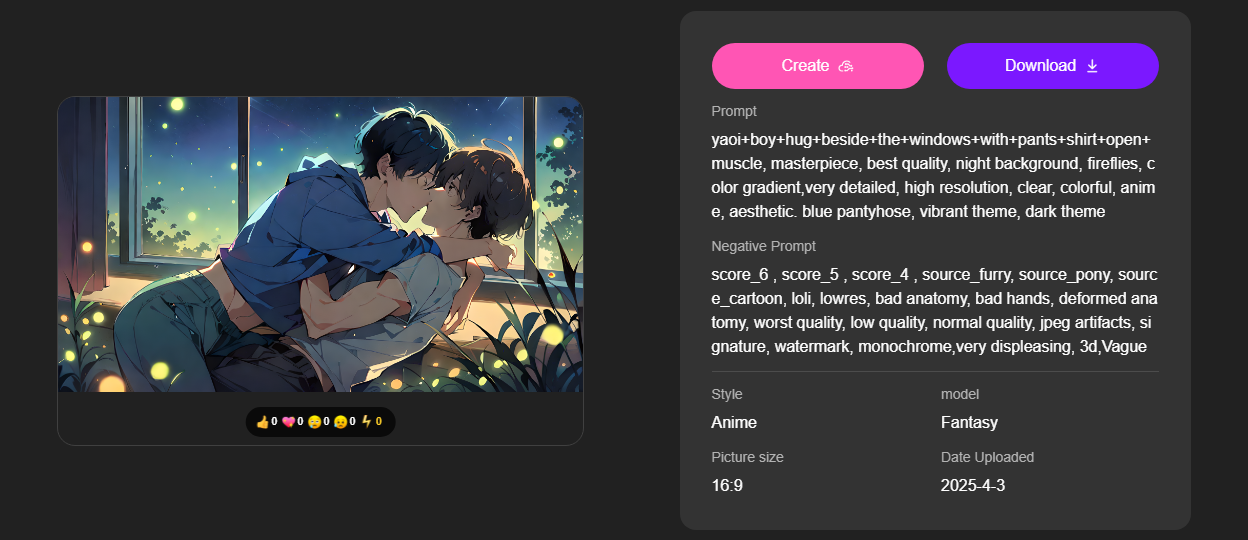1248x540 pixels.
Task: Click the "Date Uploaded" label
Action: (987, 457)
